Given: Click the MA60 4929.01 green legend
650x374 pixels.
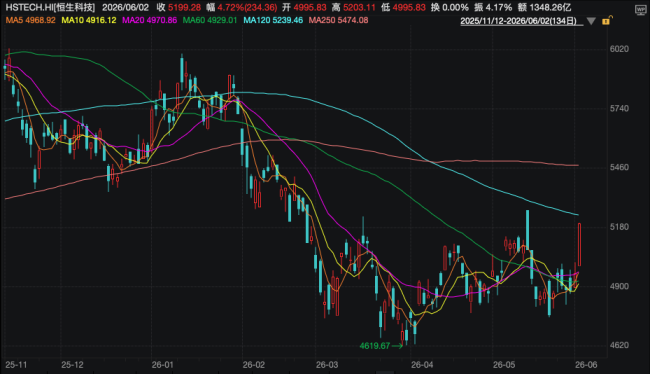Looking at the screenshot, I should (x=210, y=20).
